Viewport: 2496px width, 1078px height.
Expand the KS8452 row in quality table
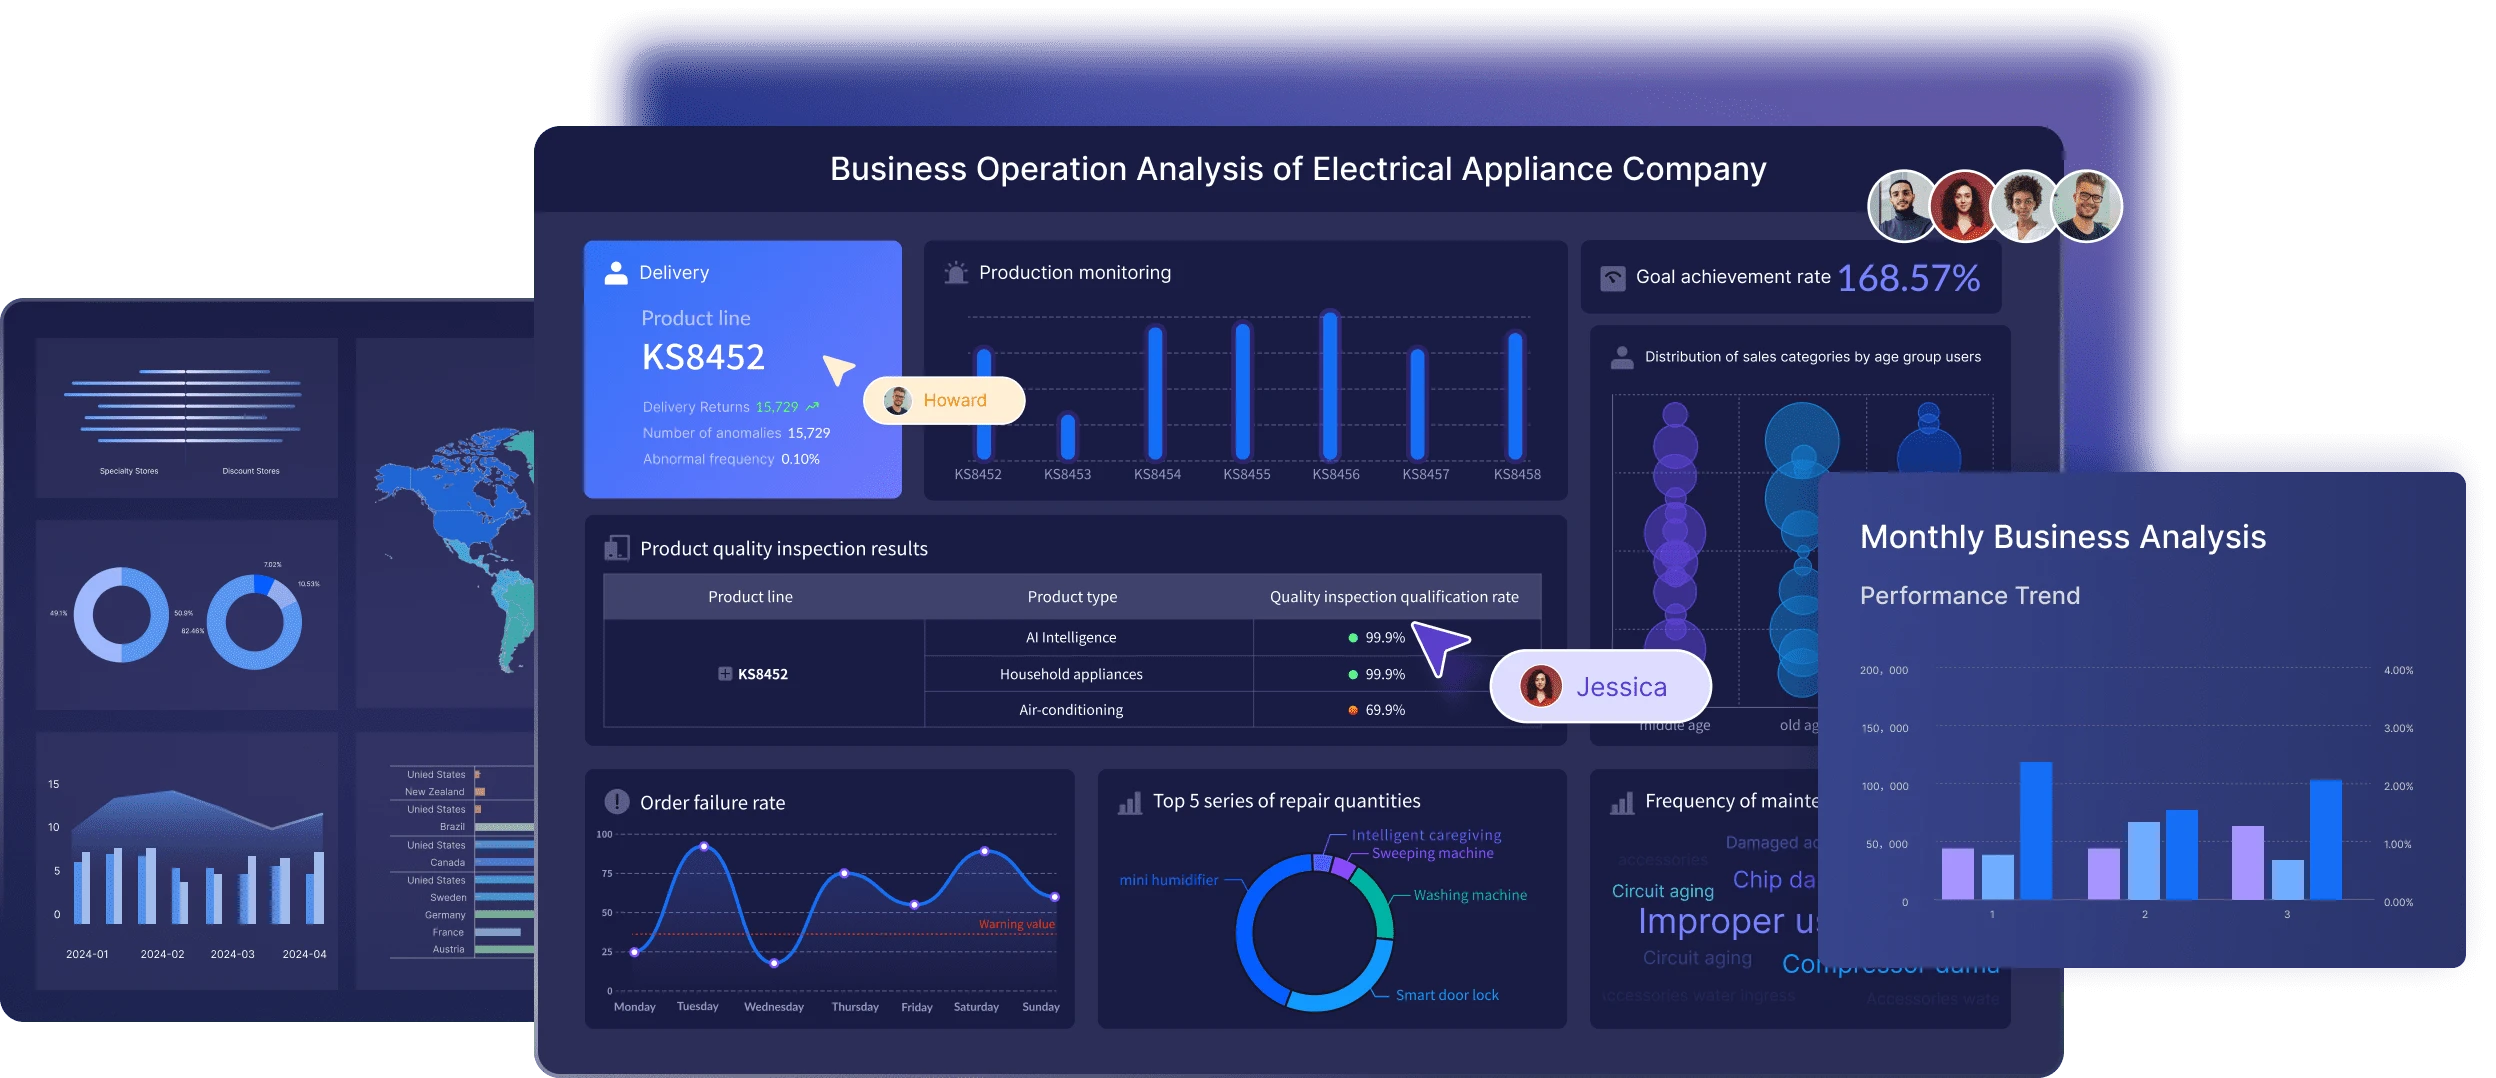click(725, 674)
